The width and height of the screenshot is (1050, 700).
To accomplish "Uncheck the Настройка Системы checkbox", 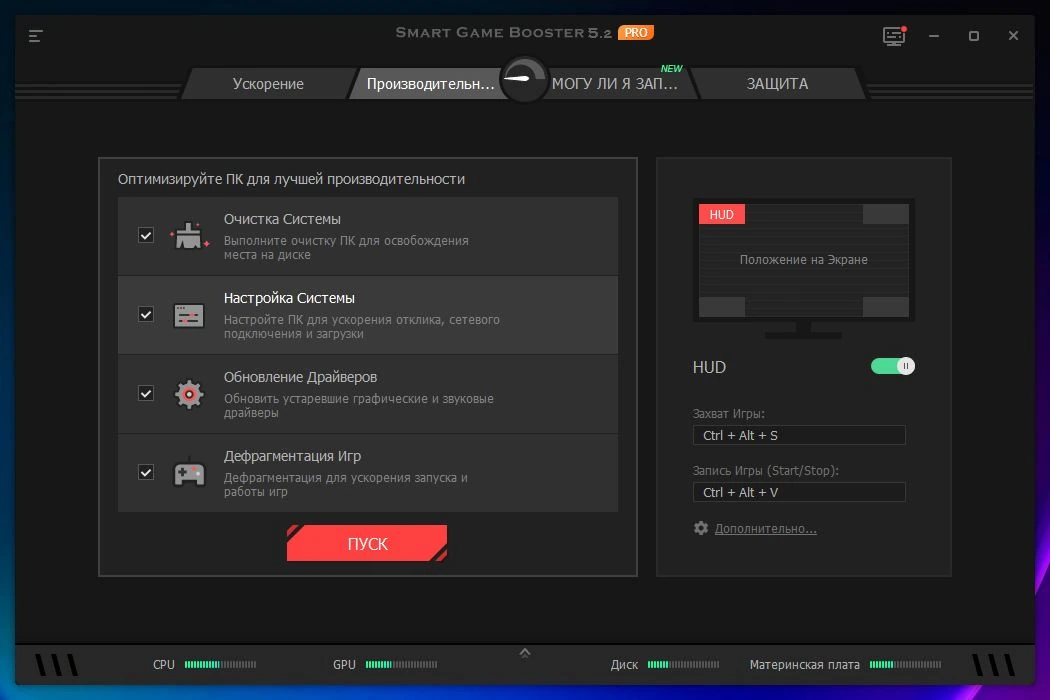I will [146, 314].
